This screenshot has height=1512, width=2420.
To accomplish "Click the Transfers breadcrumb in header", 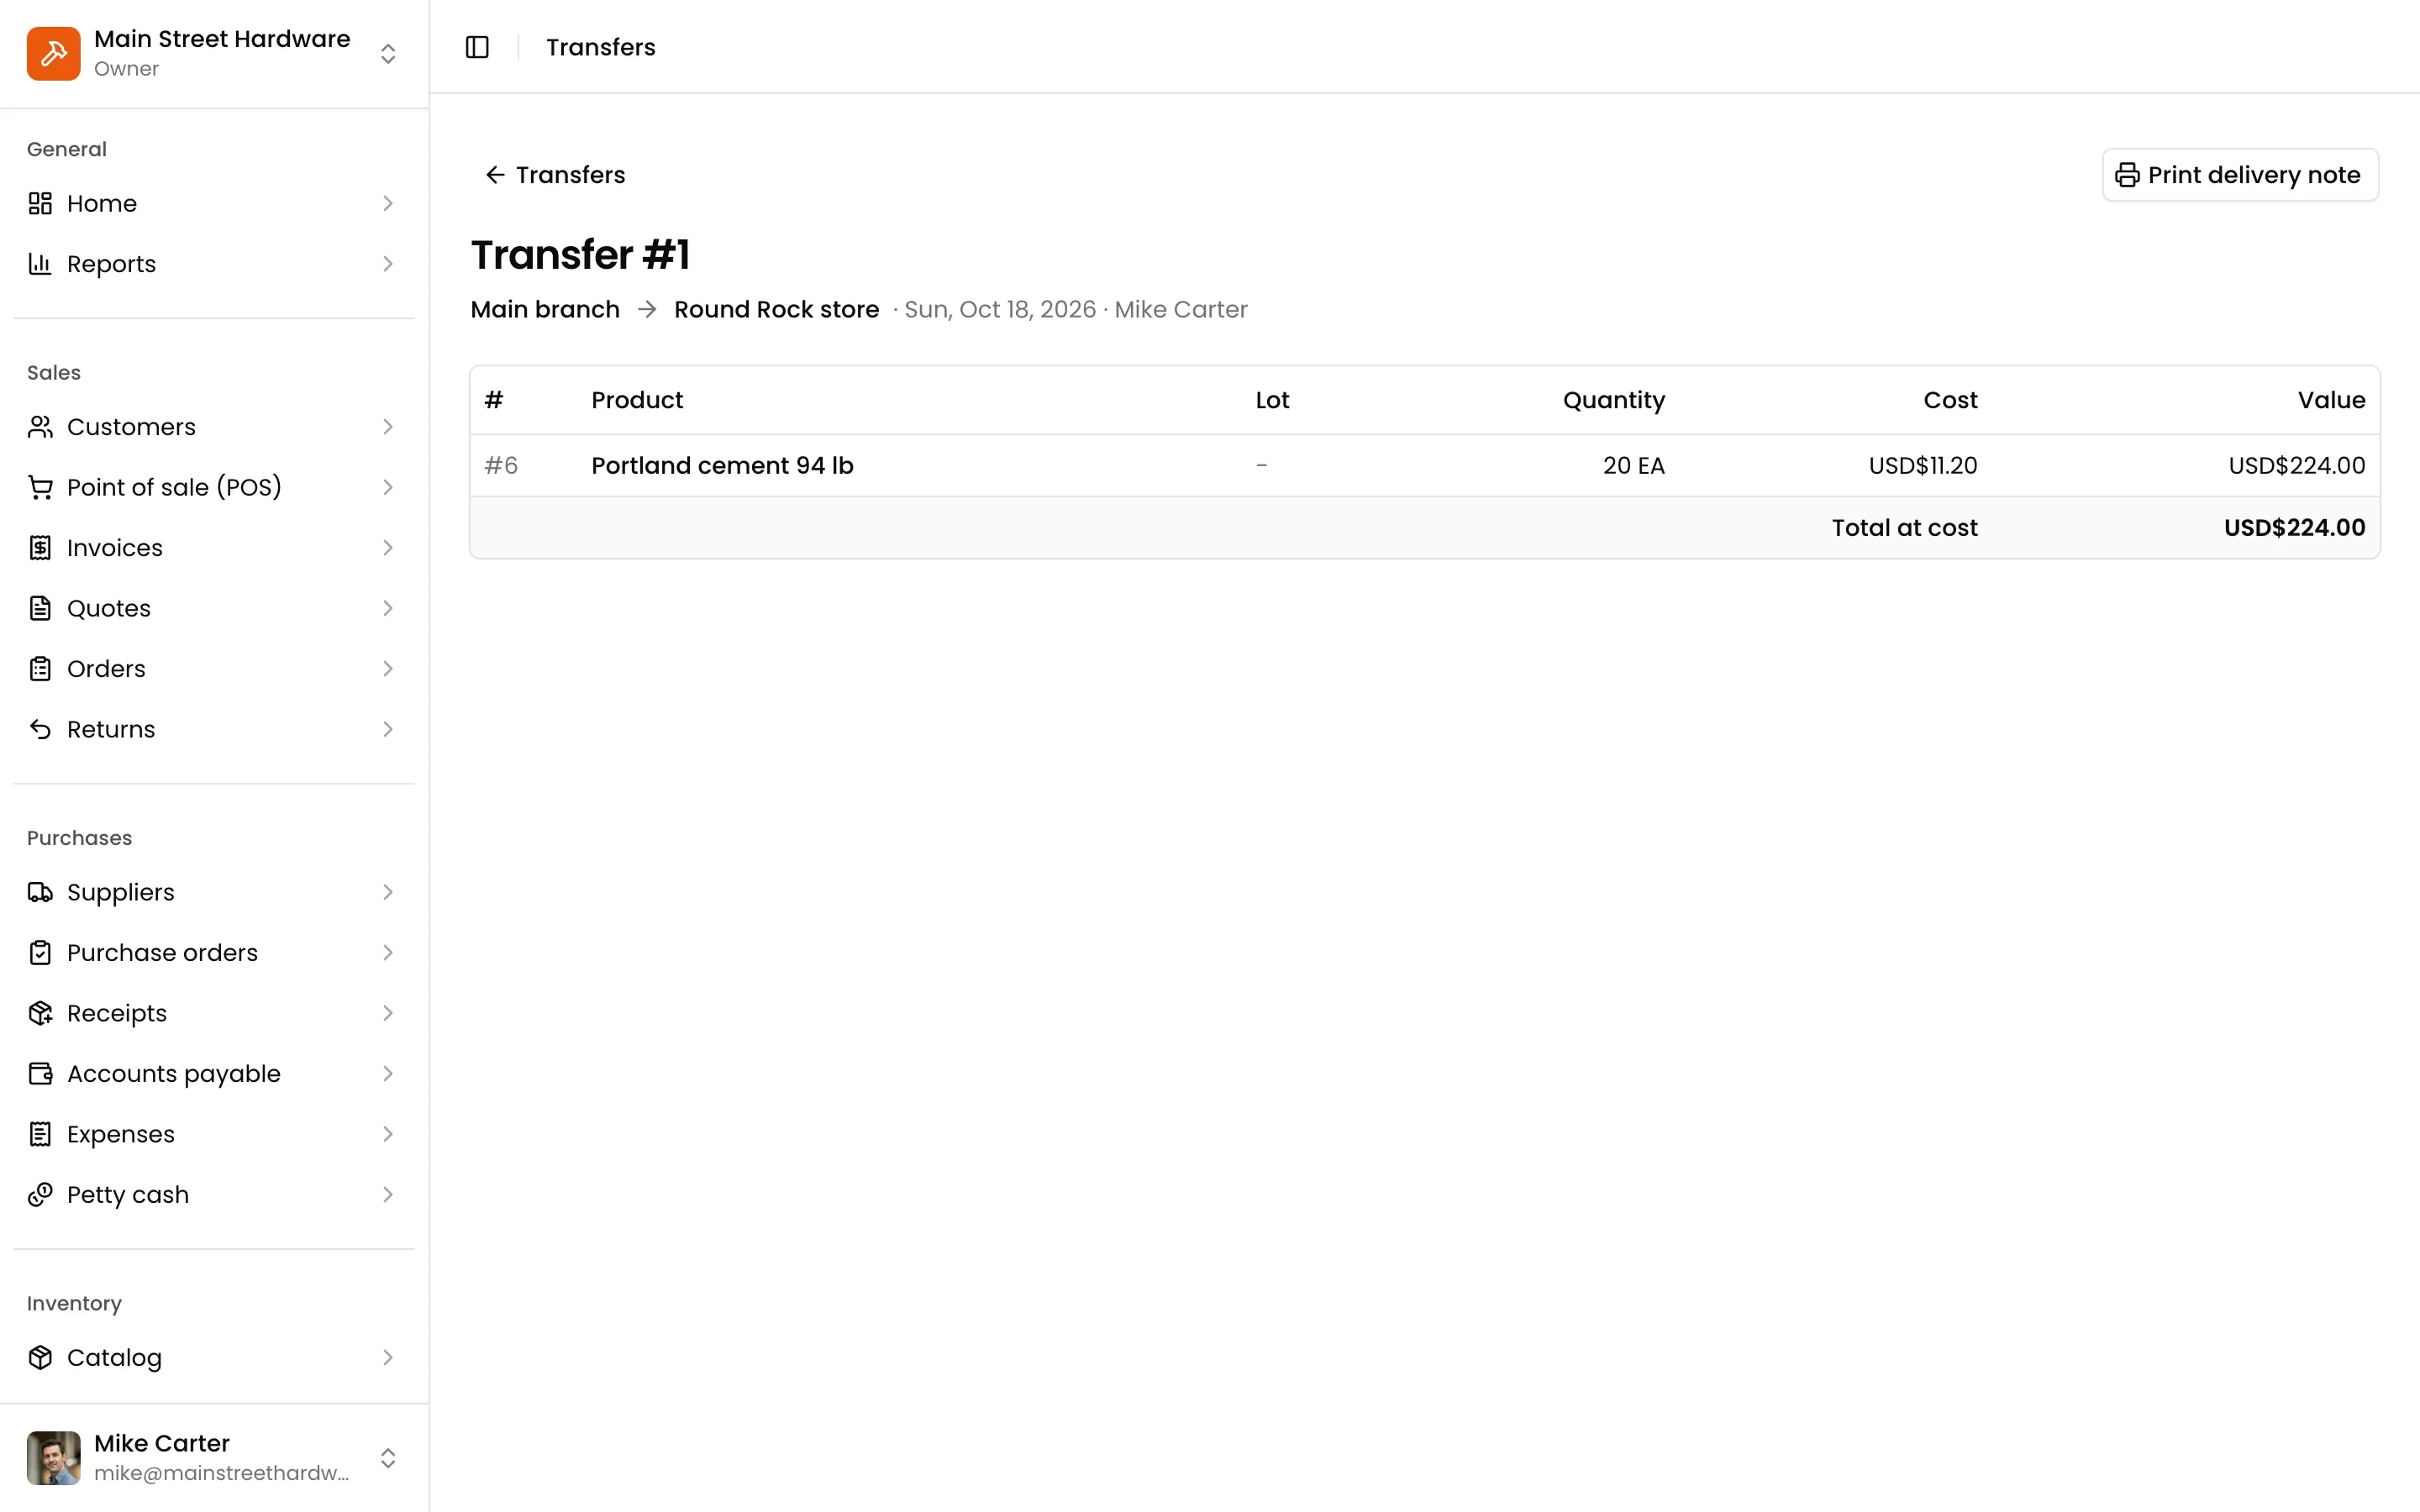I will [x=600, y=47].
